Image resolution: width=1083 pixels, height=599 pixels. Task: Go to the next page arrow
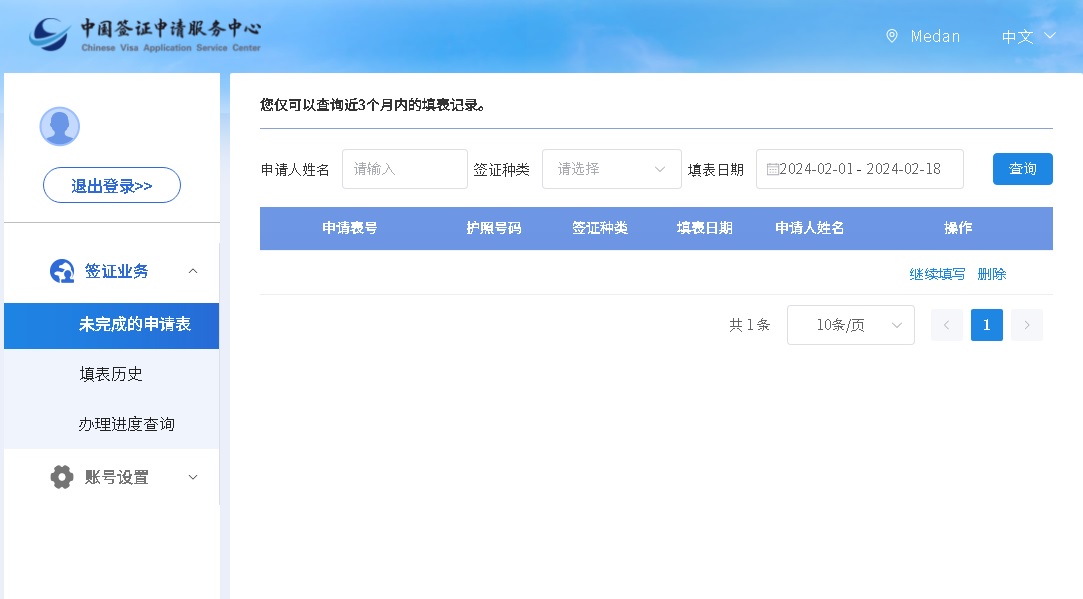pos(1026,325)
